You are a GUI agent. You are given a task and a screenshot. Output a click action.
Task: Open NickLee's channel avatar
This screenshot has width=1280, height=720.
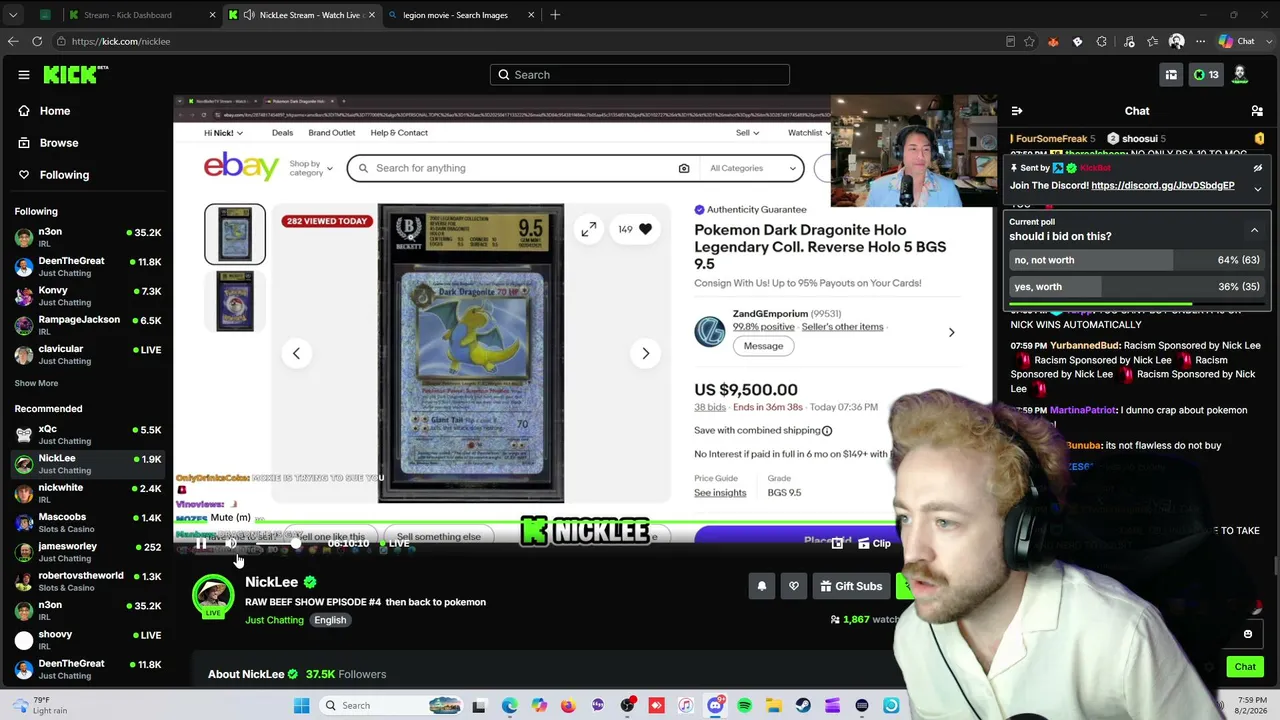click(213, 595)
